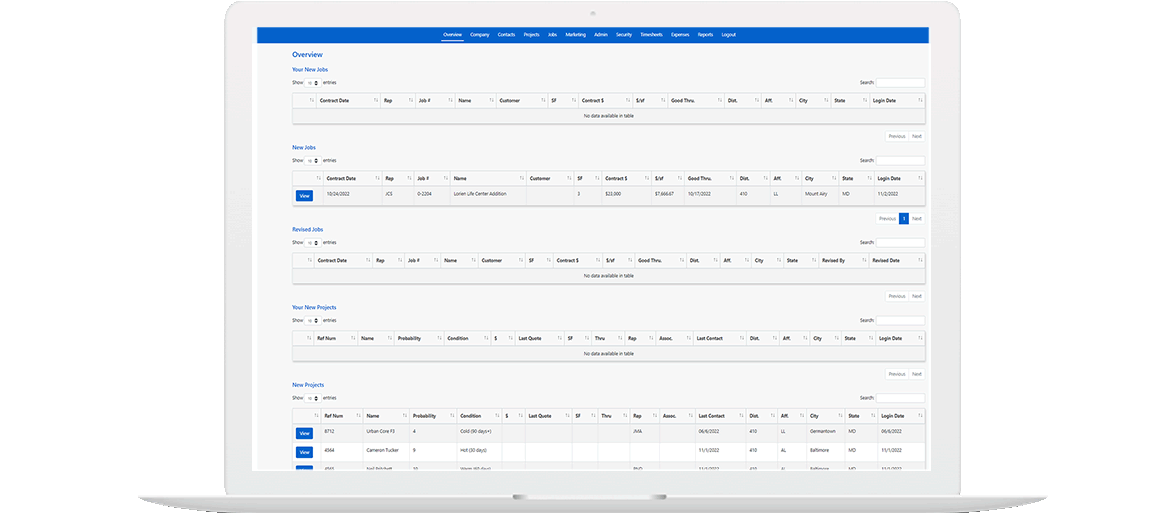Viewport: 1150px width, 515px height.
Task: Sort Revised Jobs by Revised Date
Action: pos(896,260)
